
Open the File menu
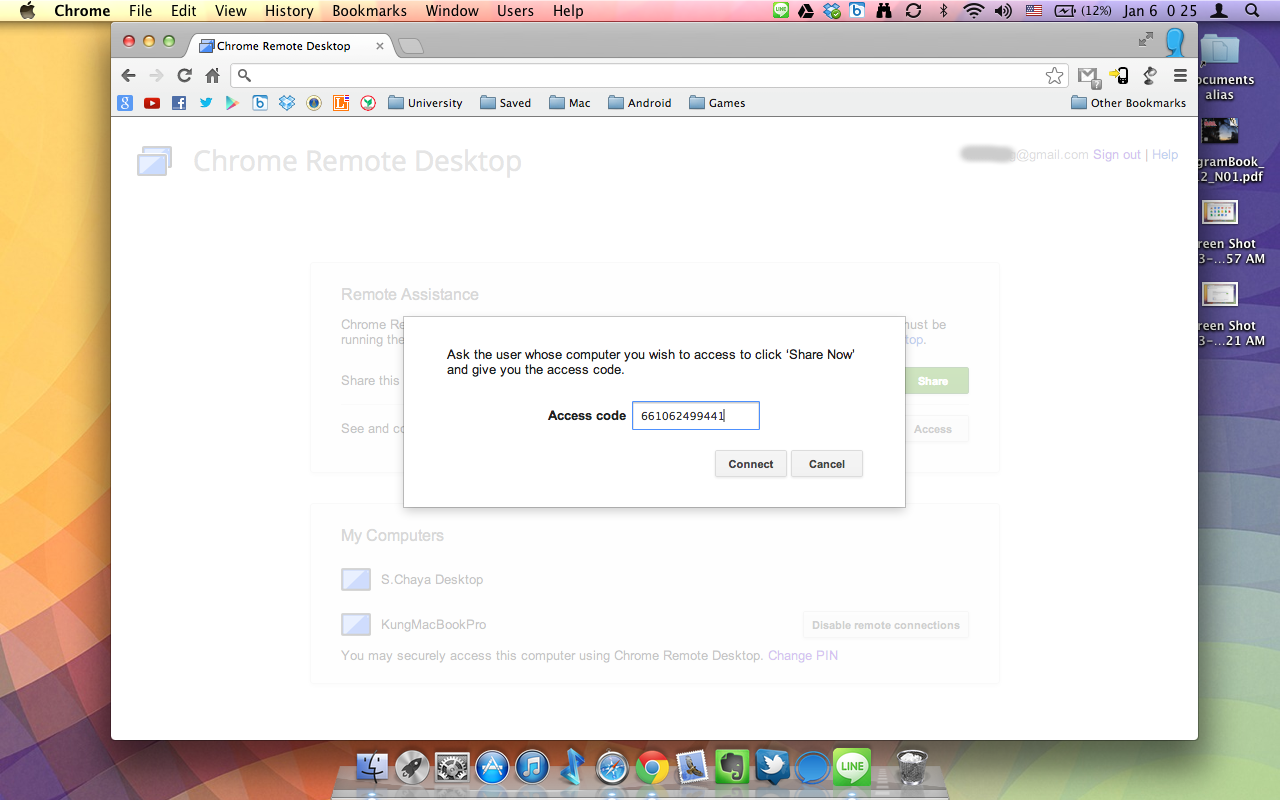click(140, 10)
